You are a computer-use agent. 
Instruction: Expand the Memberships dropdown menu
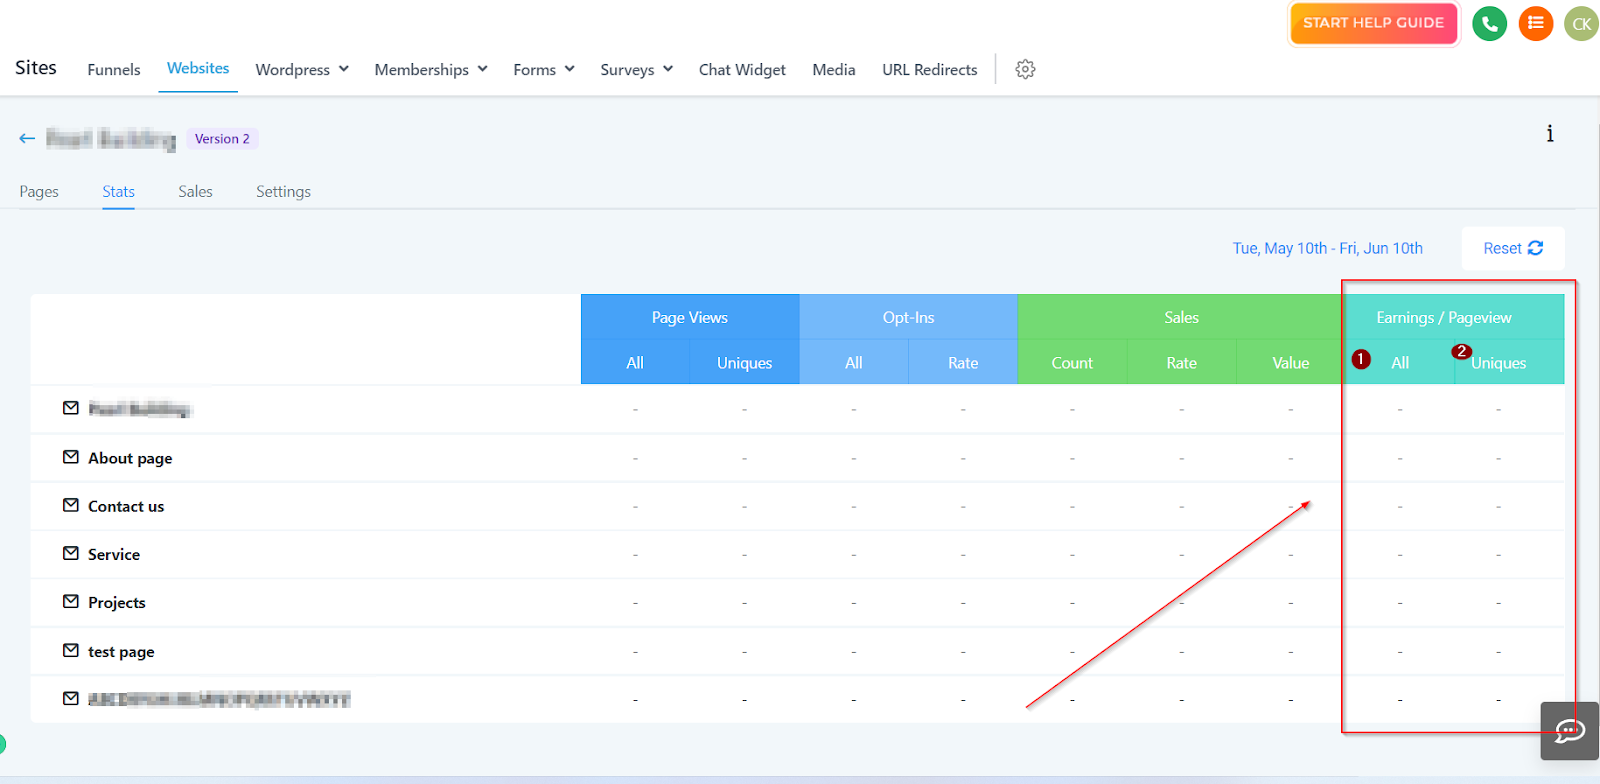(x=431, y=69)
